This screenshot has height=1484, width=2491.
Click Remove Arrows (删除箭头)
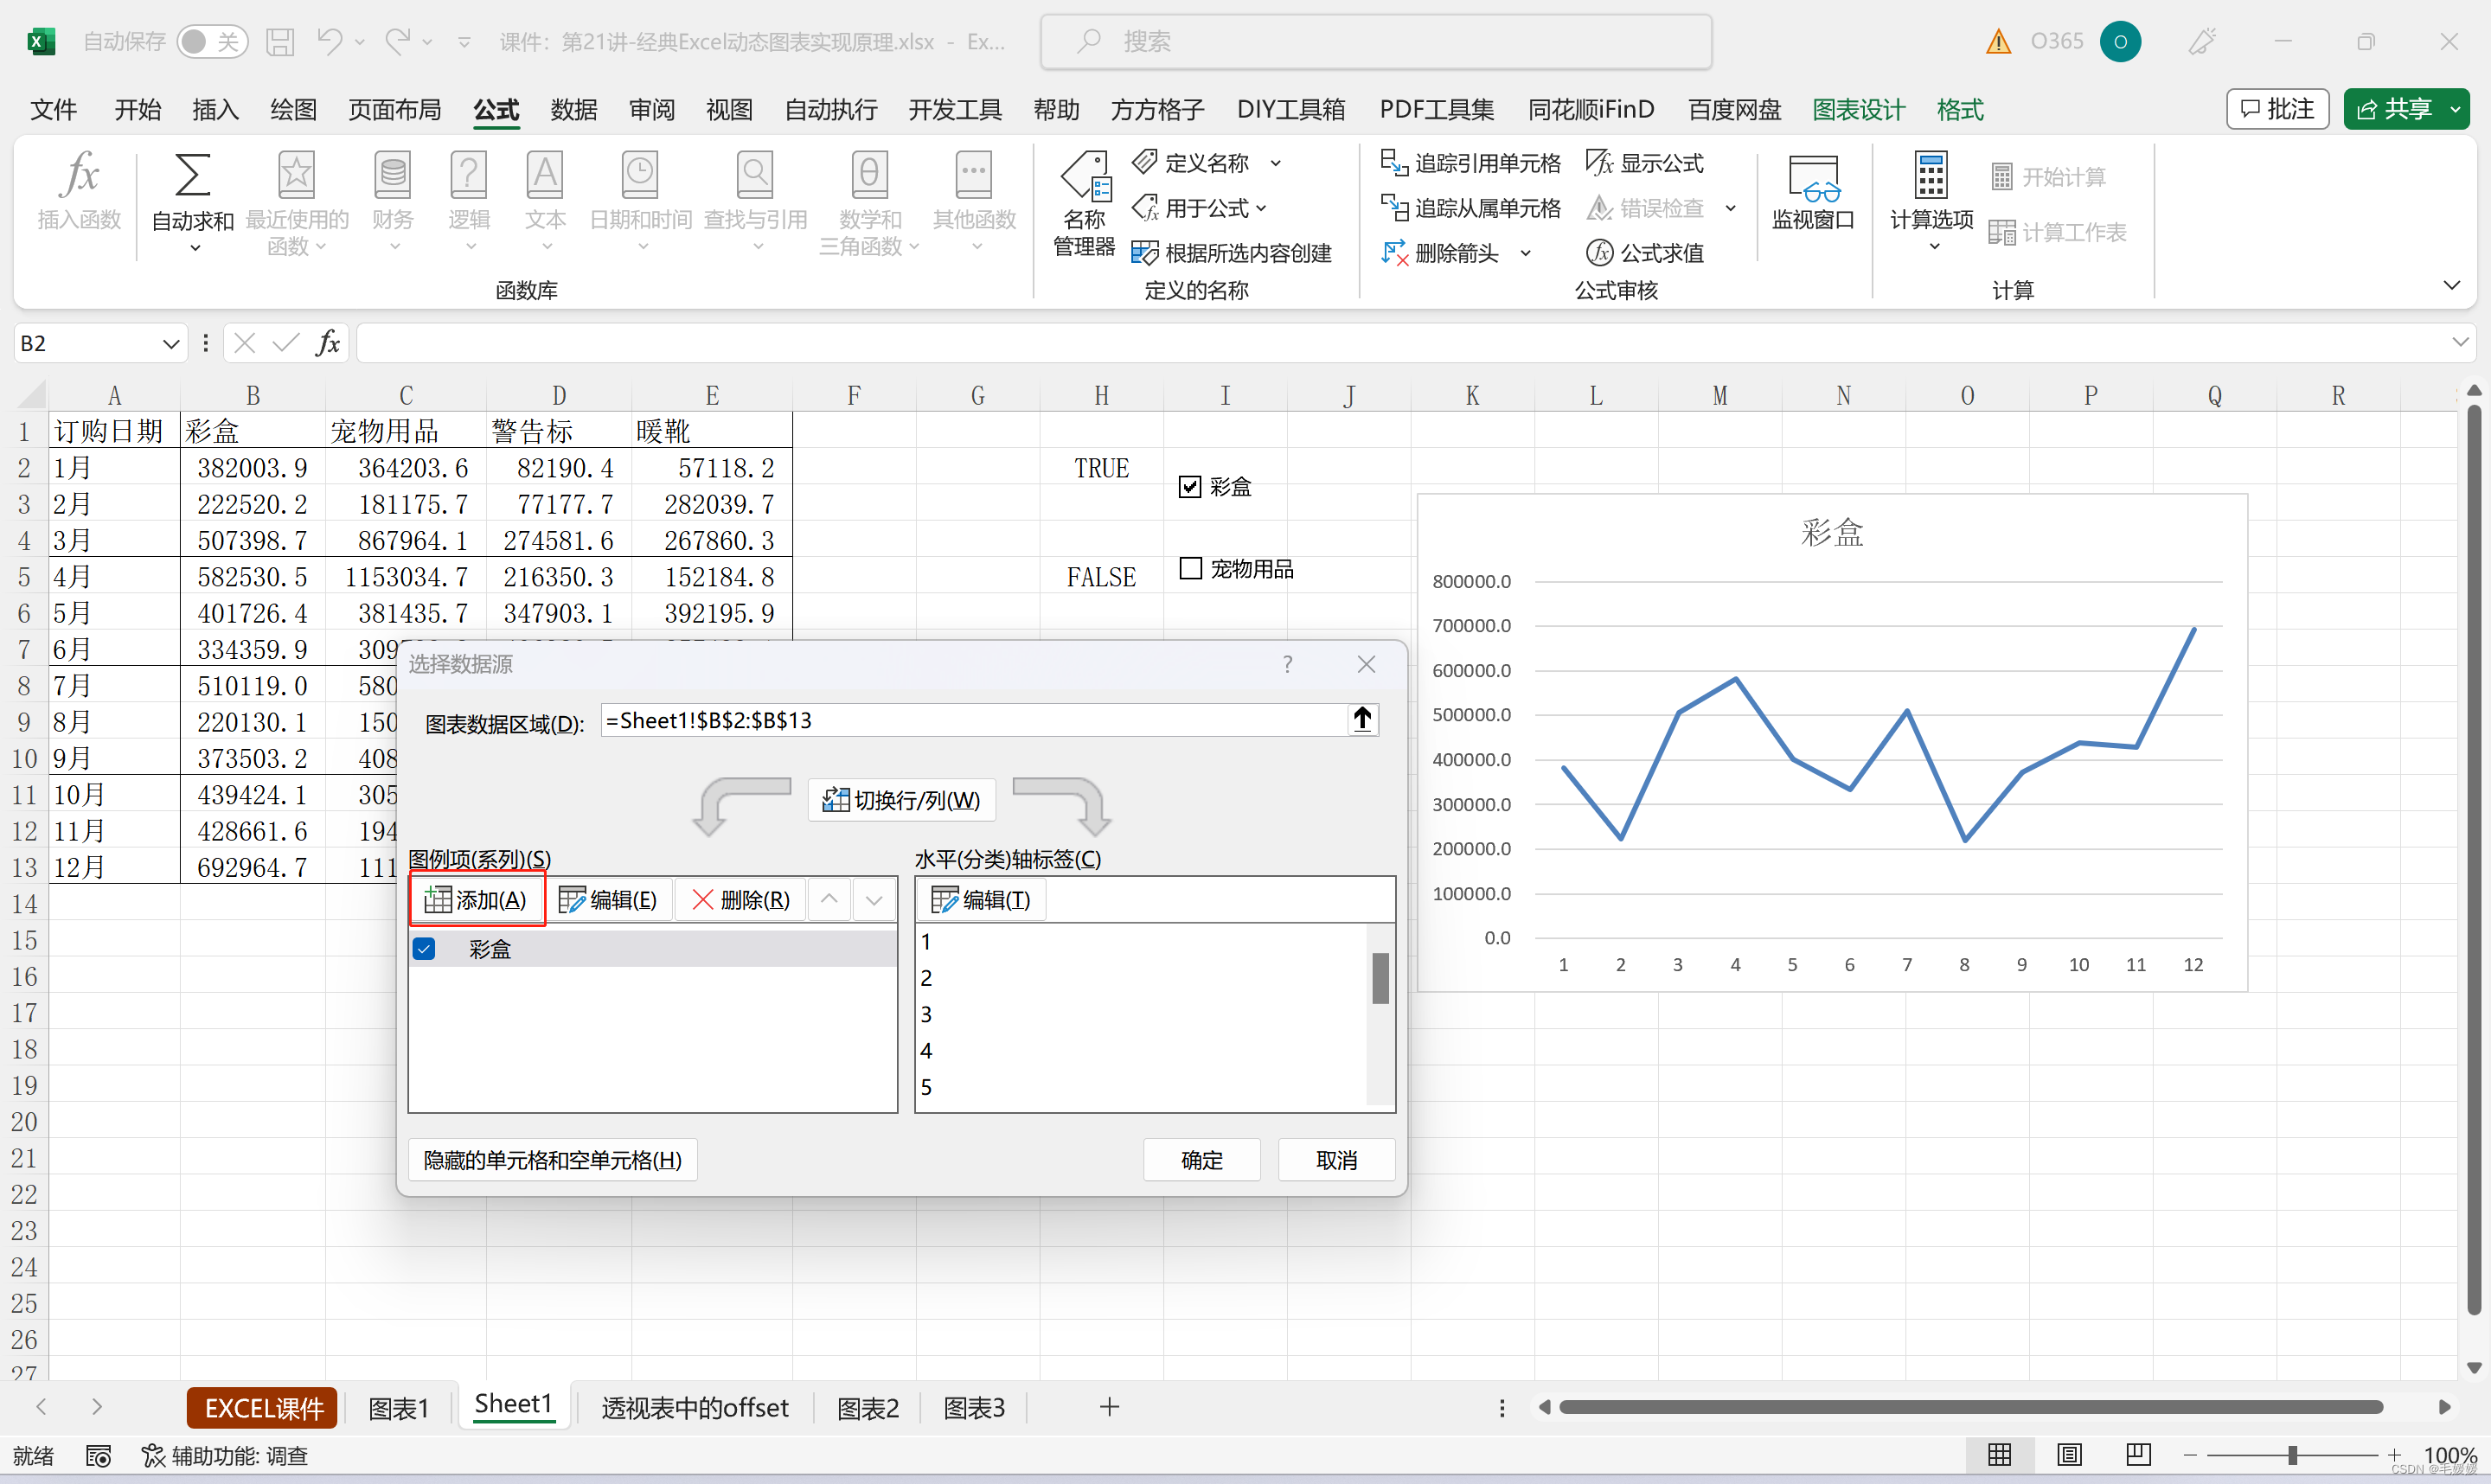pyautogui.click(x=1440, y=253)
